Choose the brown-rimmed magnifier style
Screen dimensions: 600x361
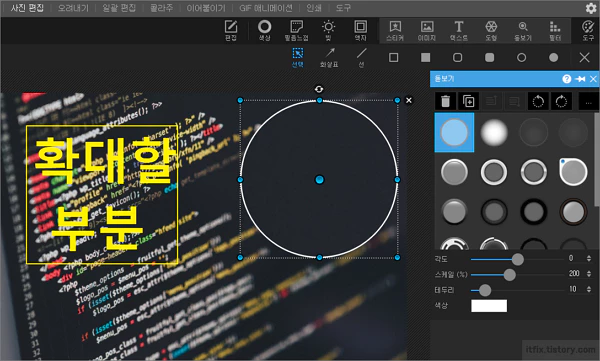click(x=573, y=211)
